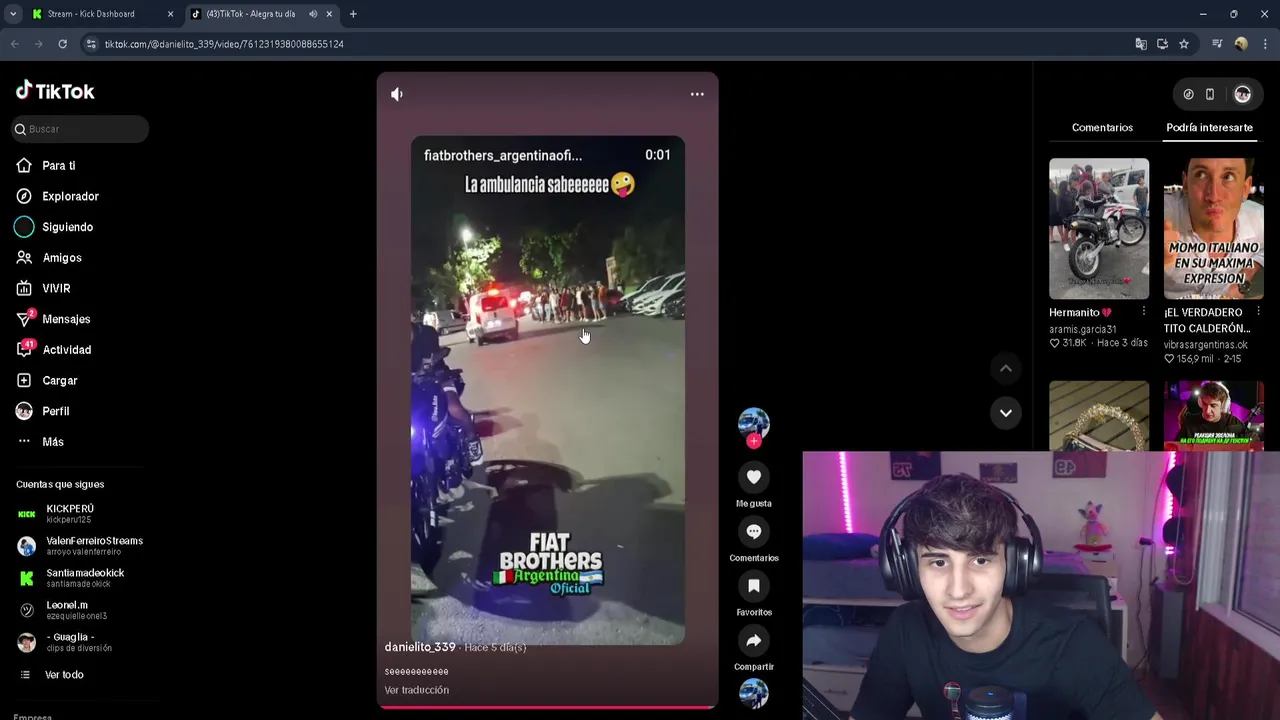The height and width of the screenshot is (720, 1280).
Task: Open ValenFerreiroStreams followed account
Action: click(80, 546)
